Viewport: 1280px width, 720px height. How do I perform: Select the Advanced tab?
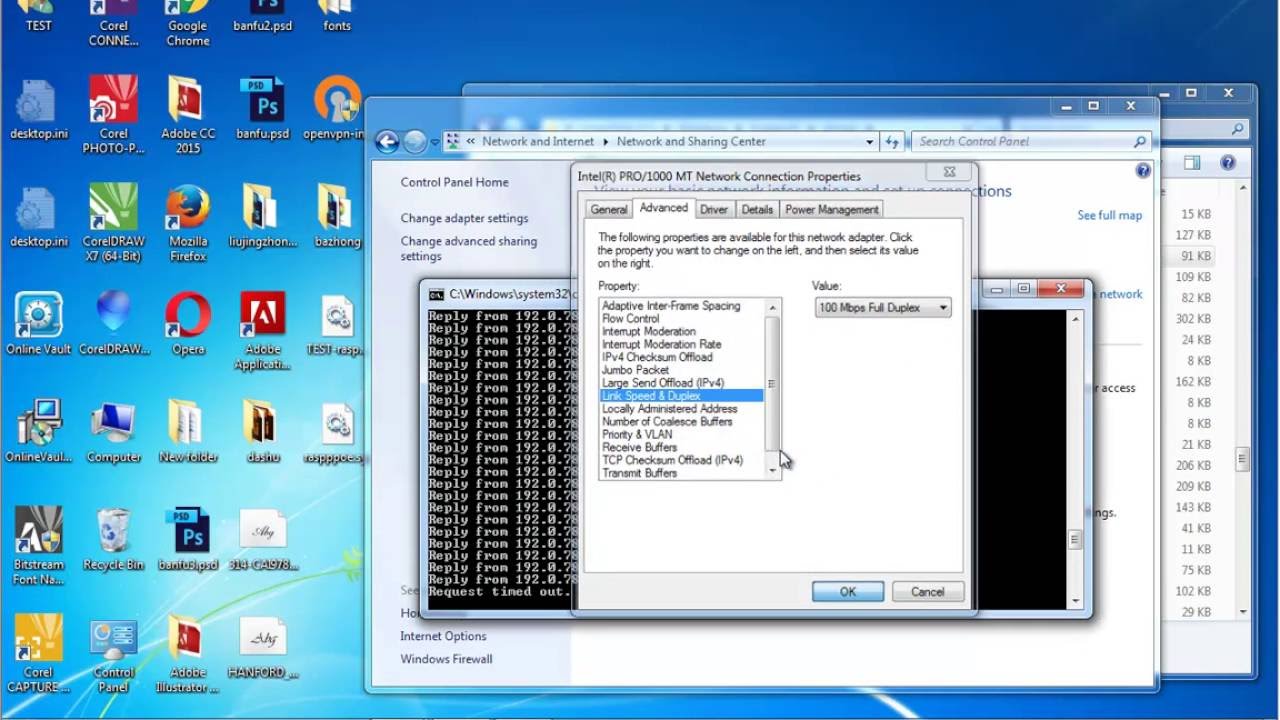click(664, 208)
